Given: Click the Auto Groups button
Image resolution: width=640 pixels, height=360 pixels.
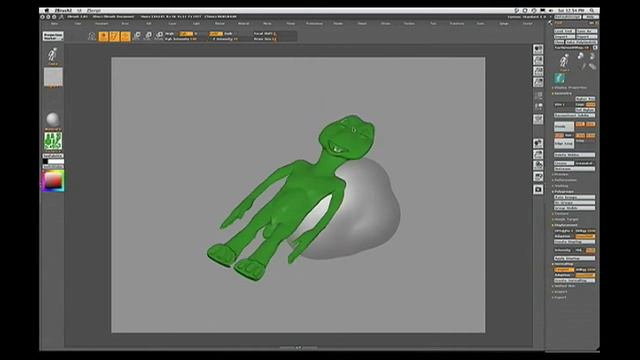Looking at the screenshot, I should 574,197.
